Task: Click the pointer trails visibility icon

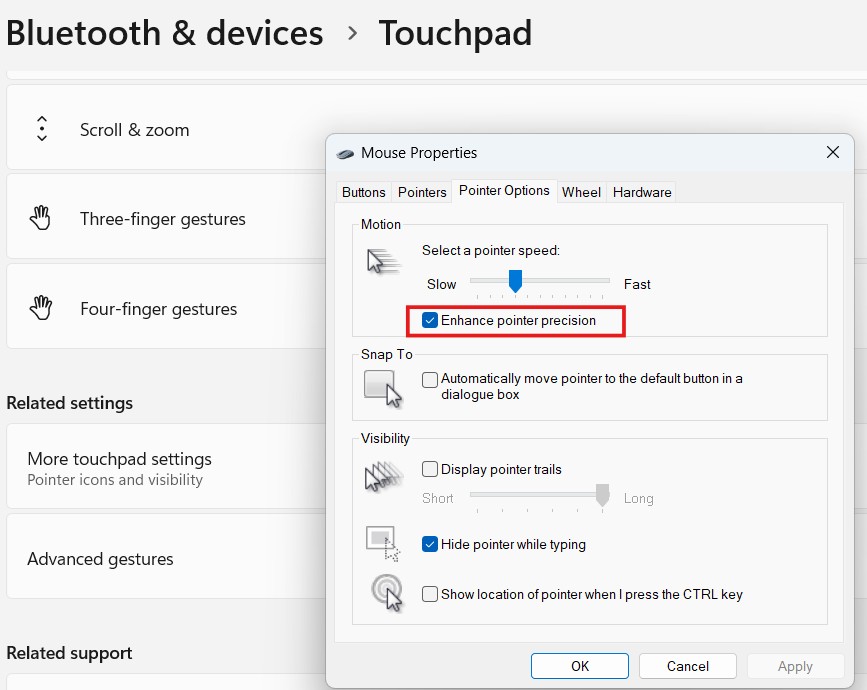Action: [x=383, y=477]
